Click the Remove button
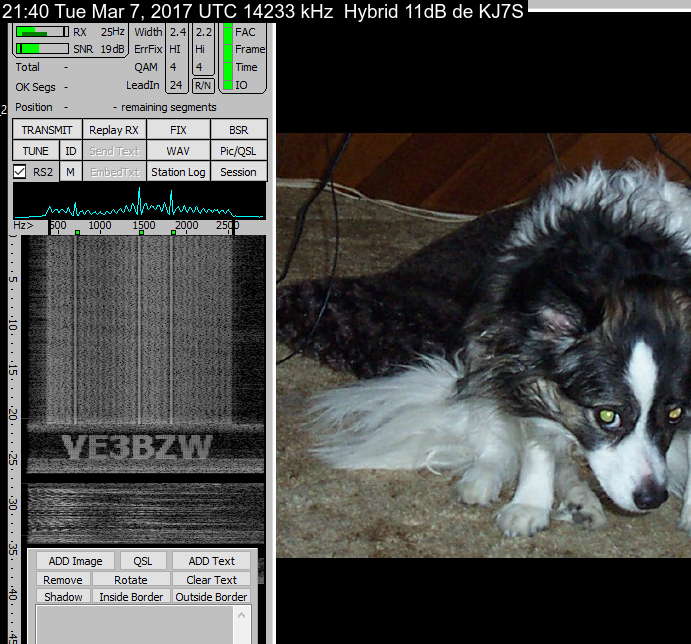This screenshot has height=644, width=691. click(63, 580)
